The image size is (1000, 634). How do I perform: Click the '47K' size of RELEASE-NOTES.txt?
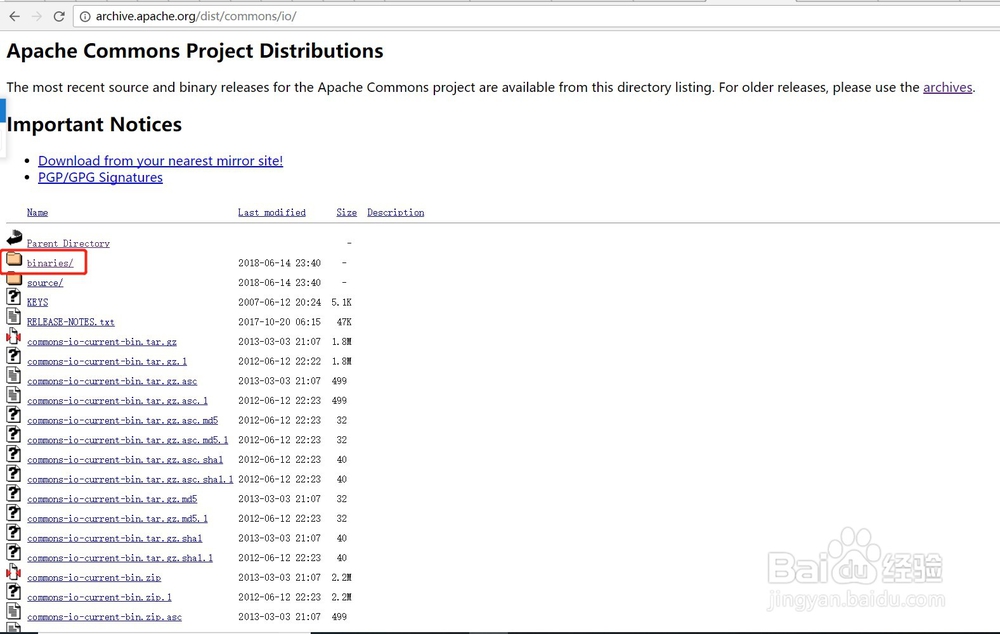[x=344, y=322]
